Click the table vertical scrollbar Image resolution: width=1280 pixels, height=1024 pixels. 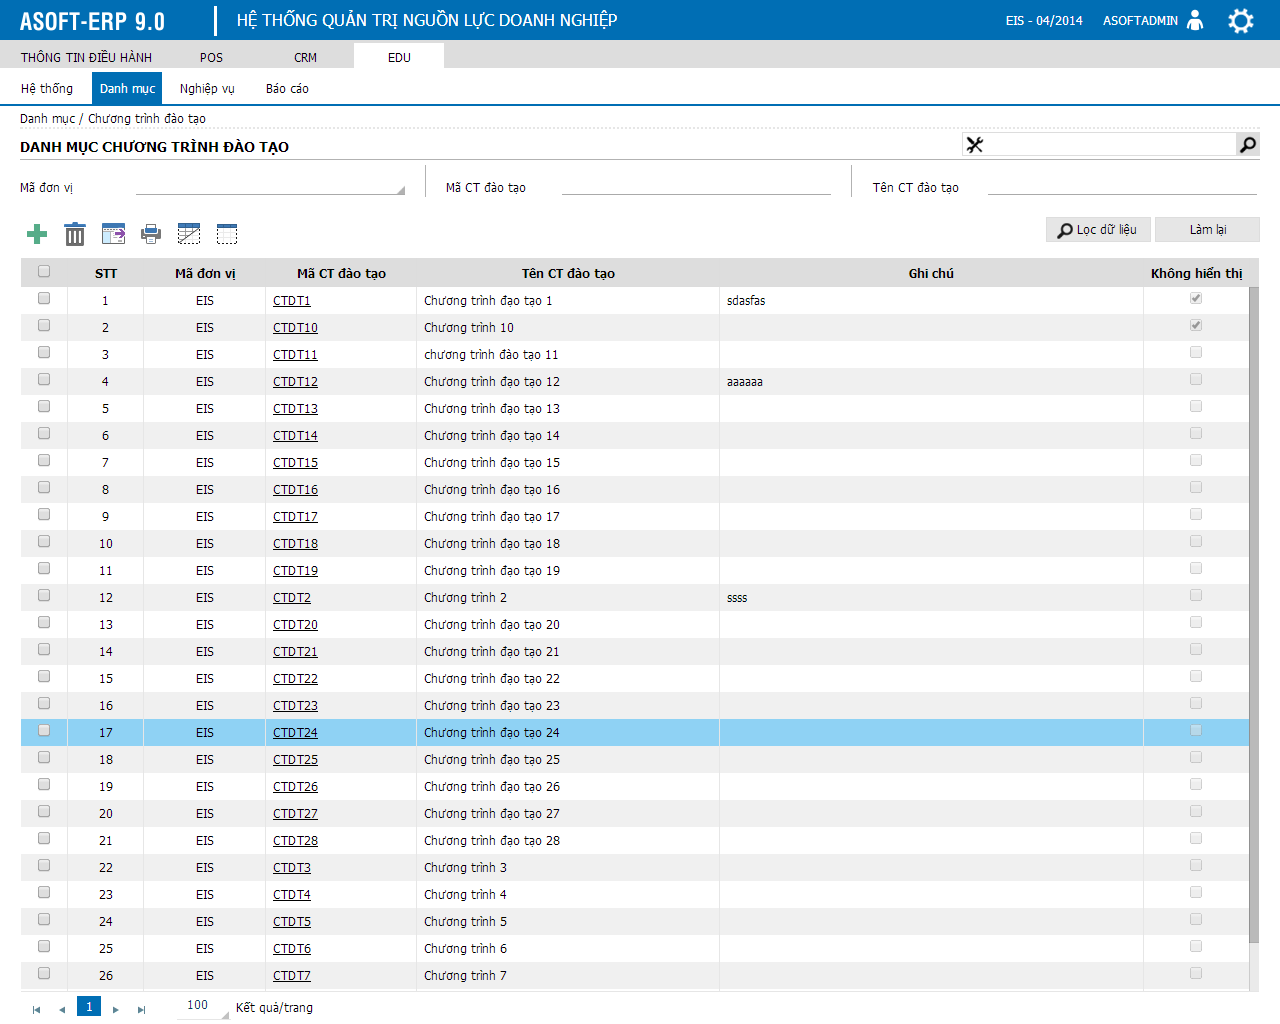click(x=1254, y=614)
